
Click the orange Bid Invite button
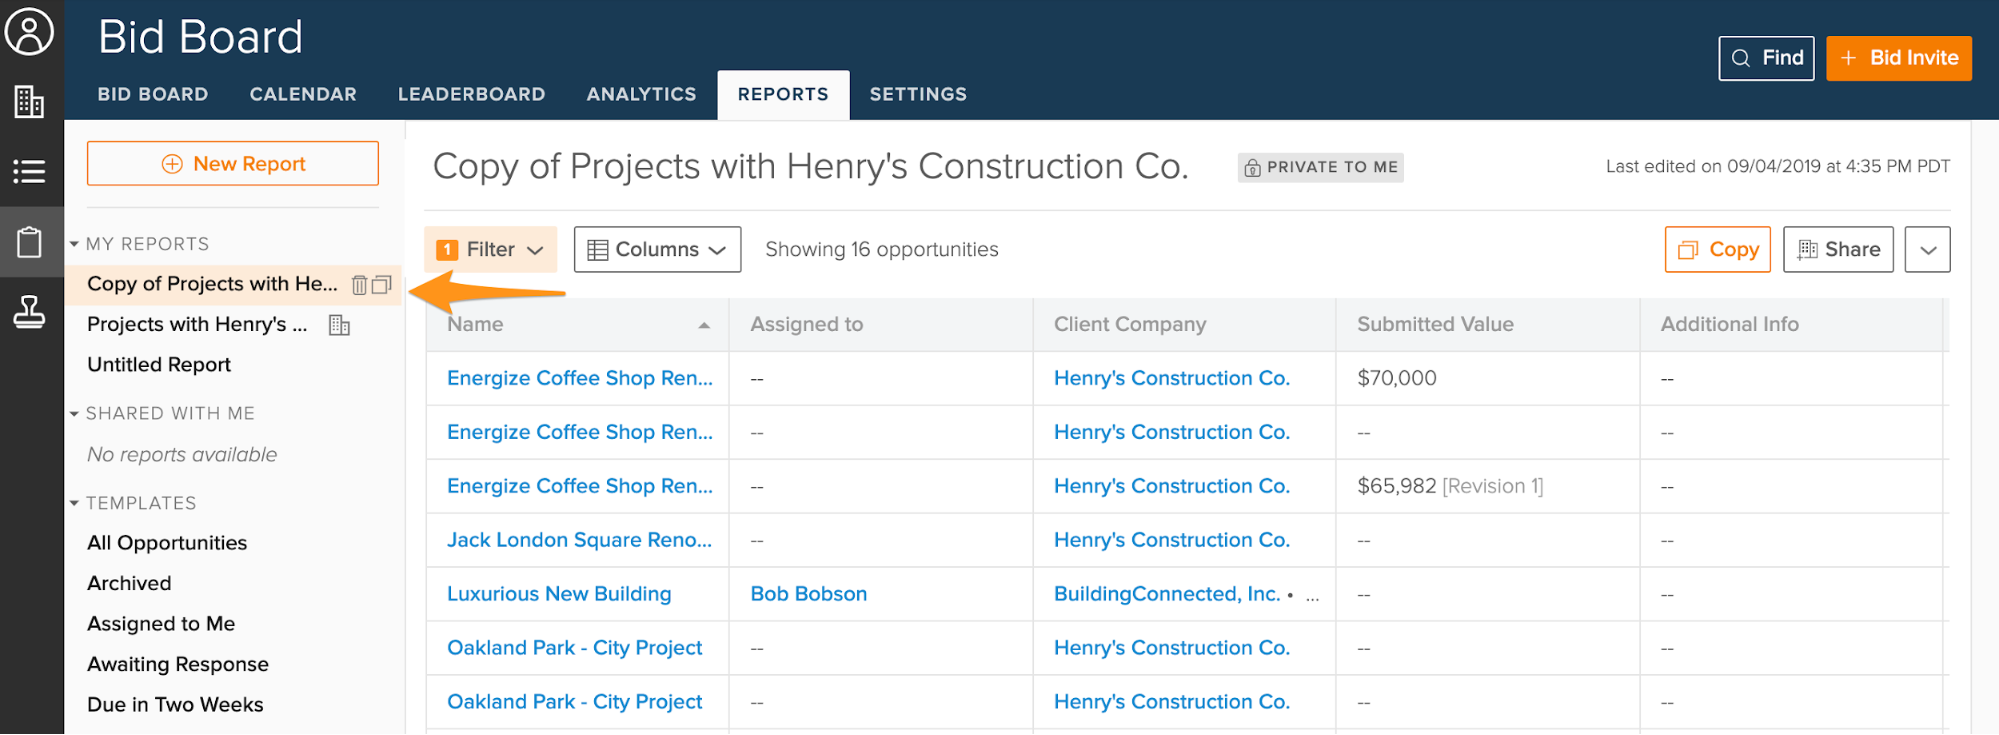click(1898, 58)
